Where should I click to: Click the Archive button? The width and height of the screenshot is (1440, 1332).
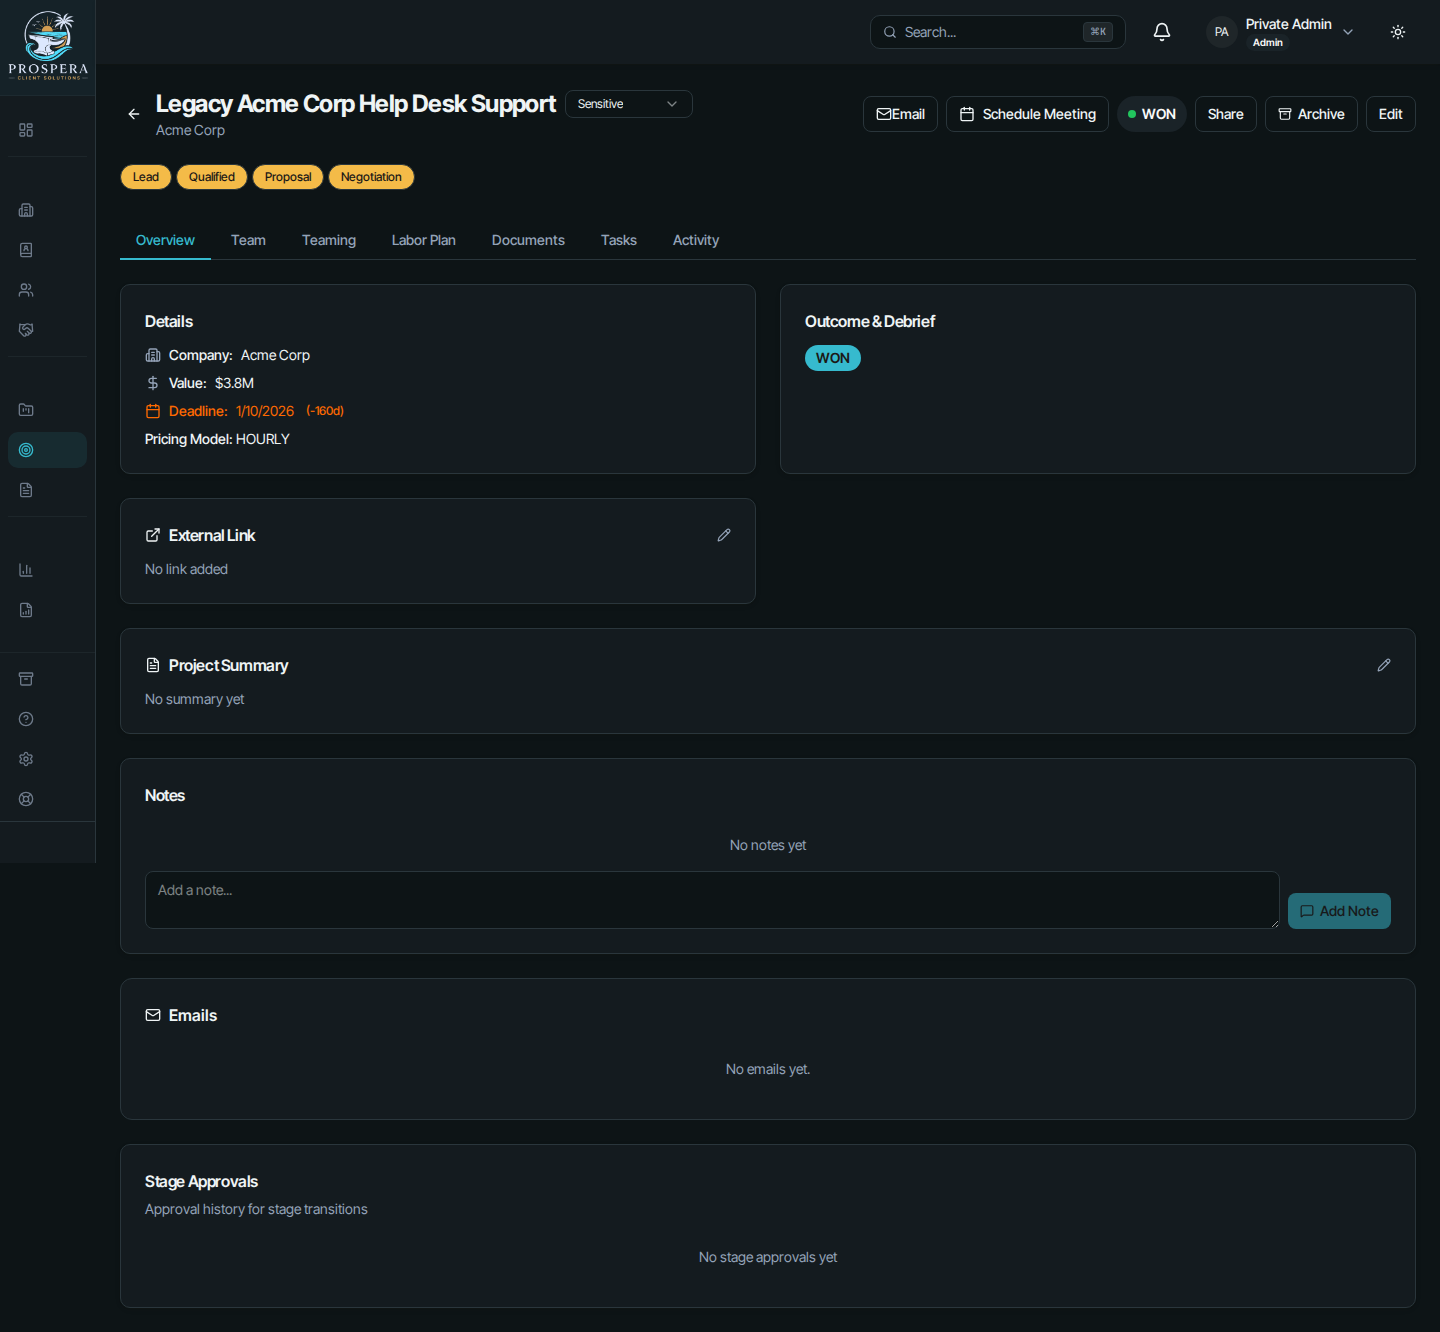pos(1311,114)
